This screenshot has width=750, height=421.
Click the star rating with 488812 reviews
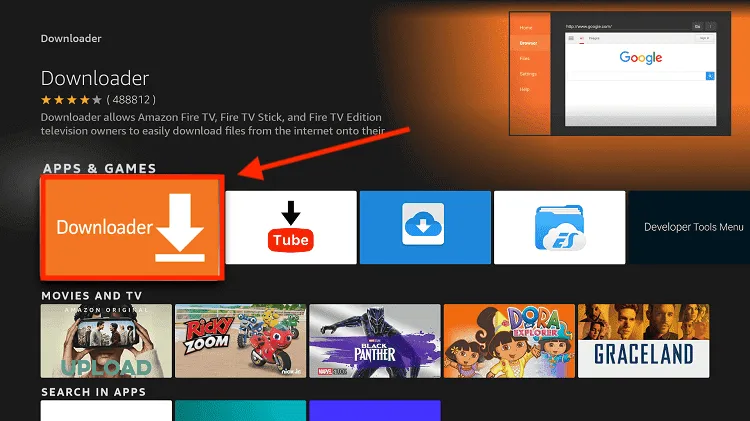[x=98, y=100]
